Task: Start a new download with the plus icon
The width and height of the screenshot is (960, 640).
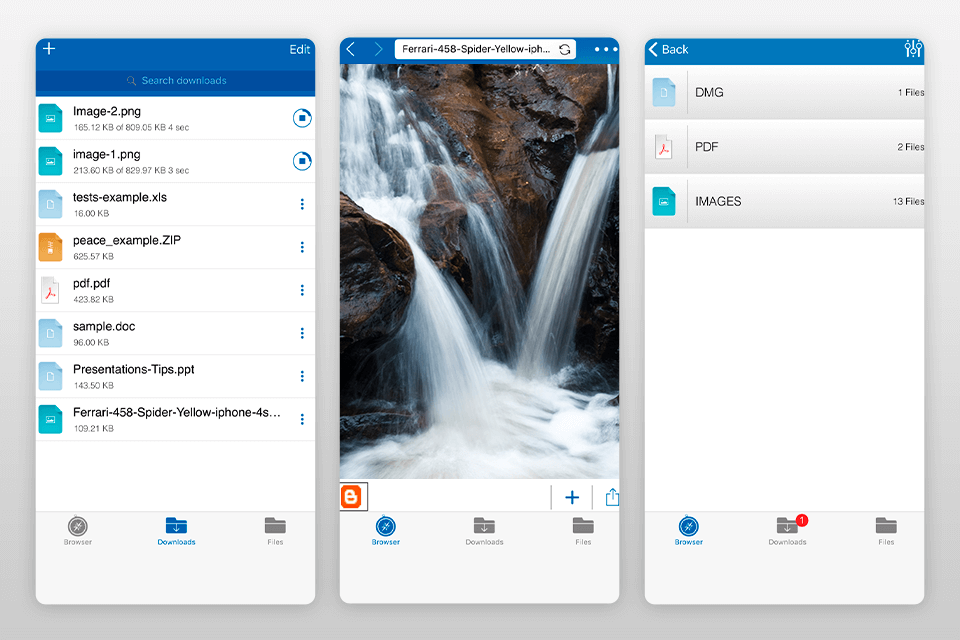Action: (48, 48)
